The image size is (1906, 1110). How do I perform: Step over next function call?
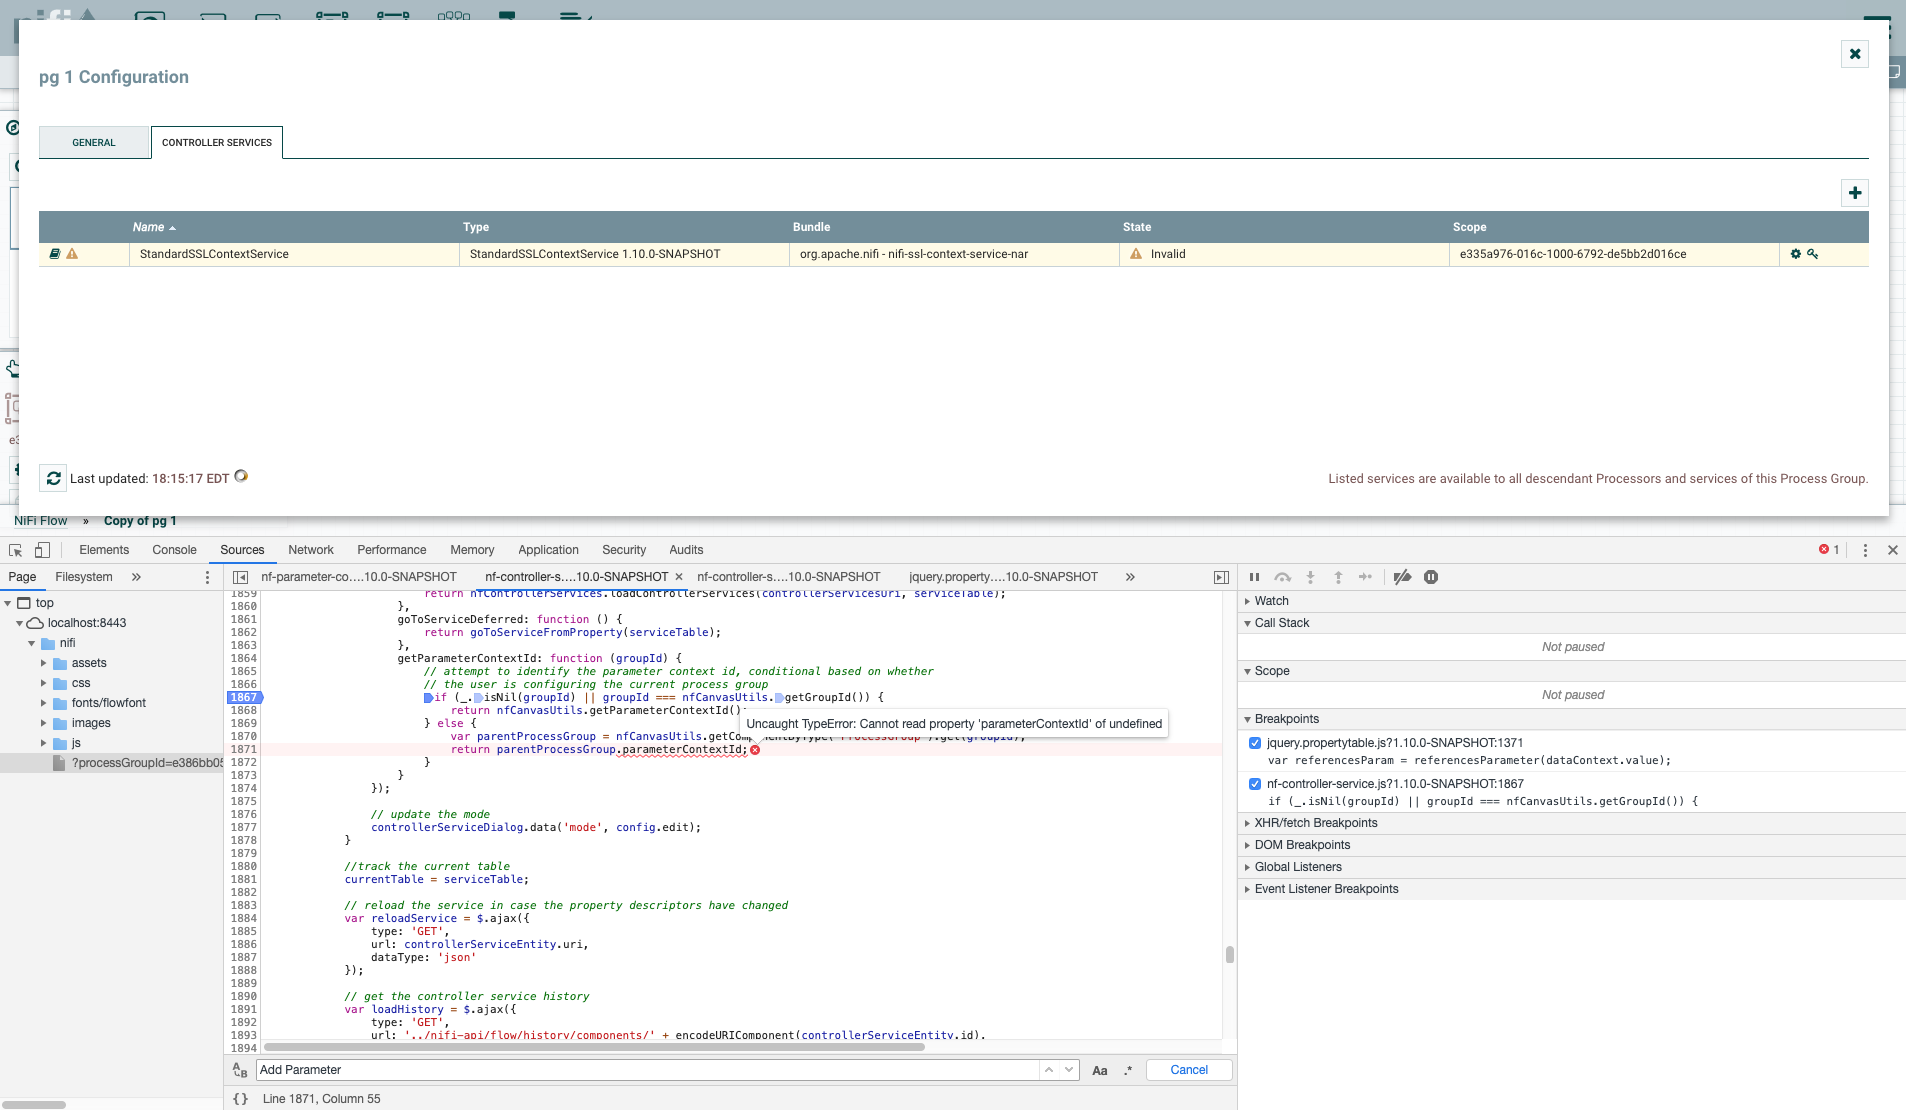click(x=1282, y=577)
